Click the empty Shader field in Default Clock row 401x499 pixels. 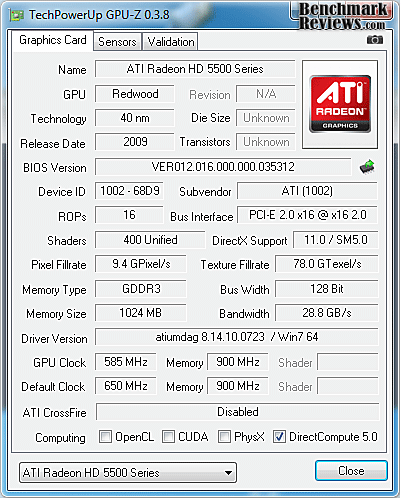coord(348,386)
